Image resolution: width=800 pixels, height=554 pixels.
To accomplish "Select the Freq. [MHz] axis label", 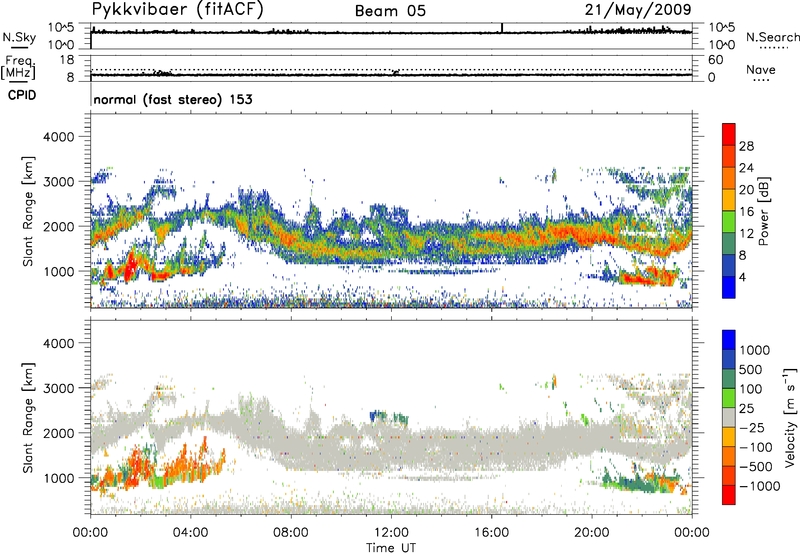I will [18, 67].
